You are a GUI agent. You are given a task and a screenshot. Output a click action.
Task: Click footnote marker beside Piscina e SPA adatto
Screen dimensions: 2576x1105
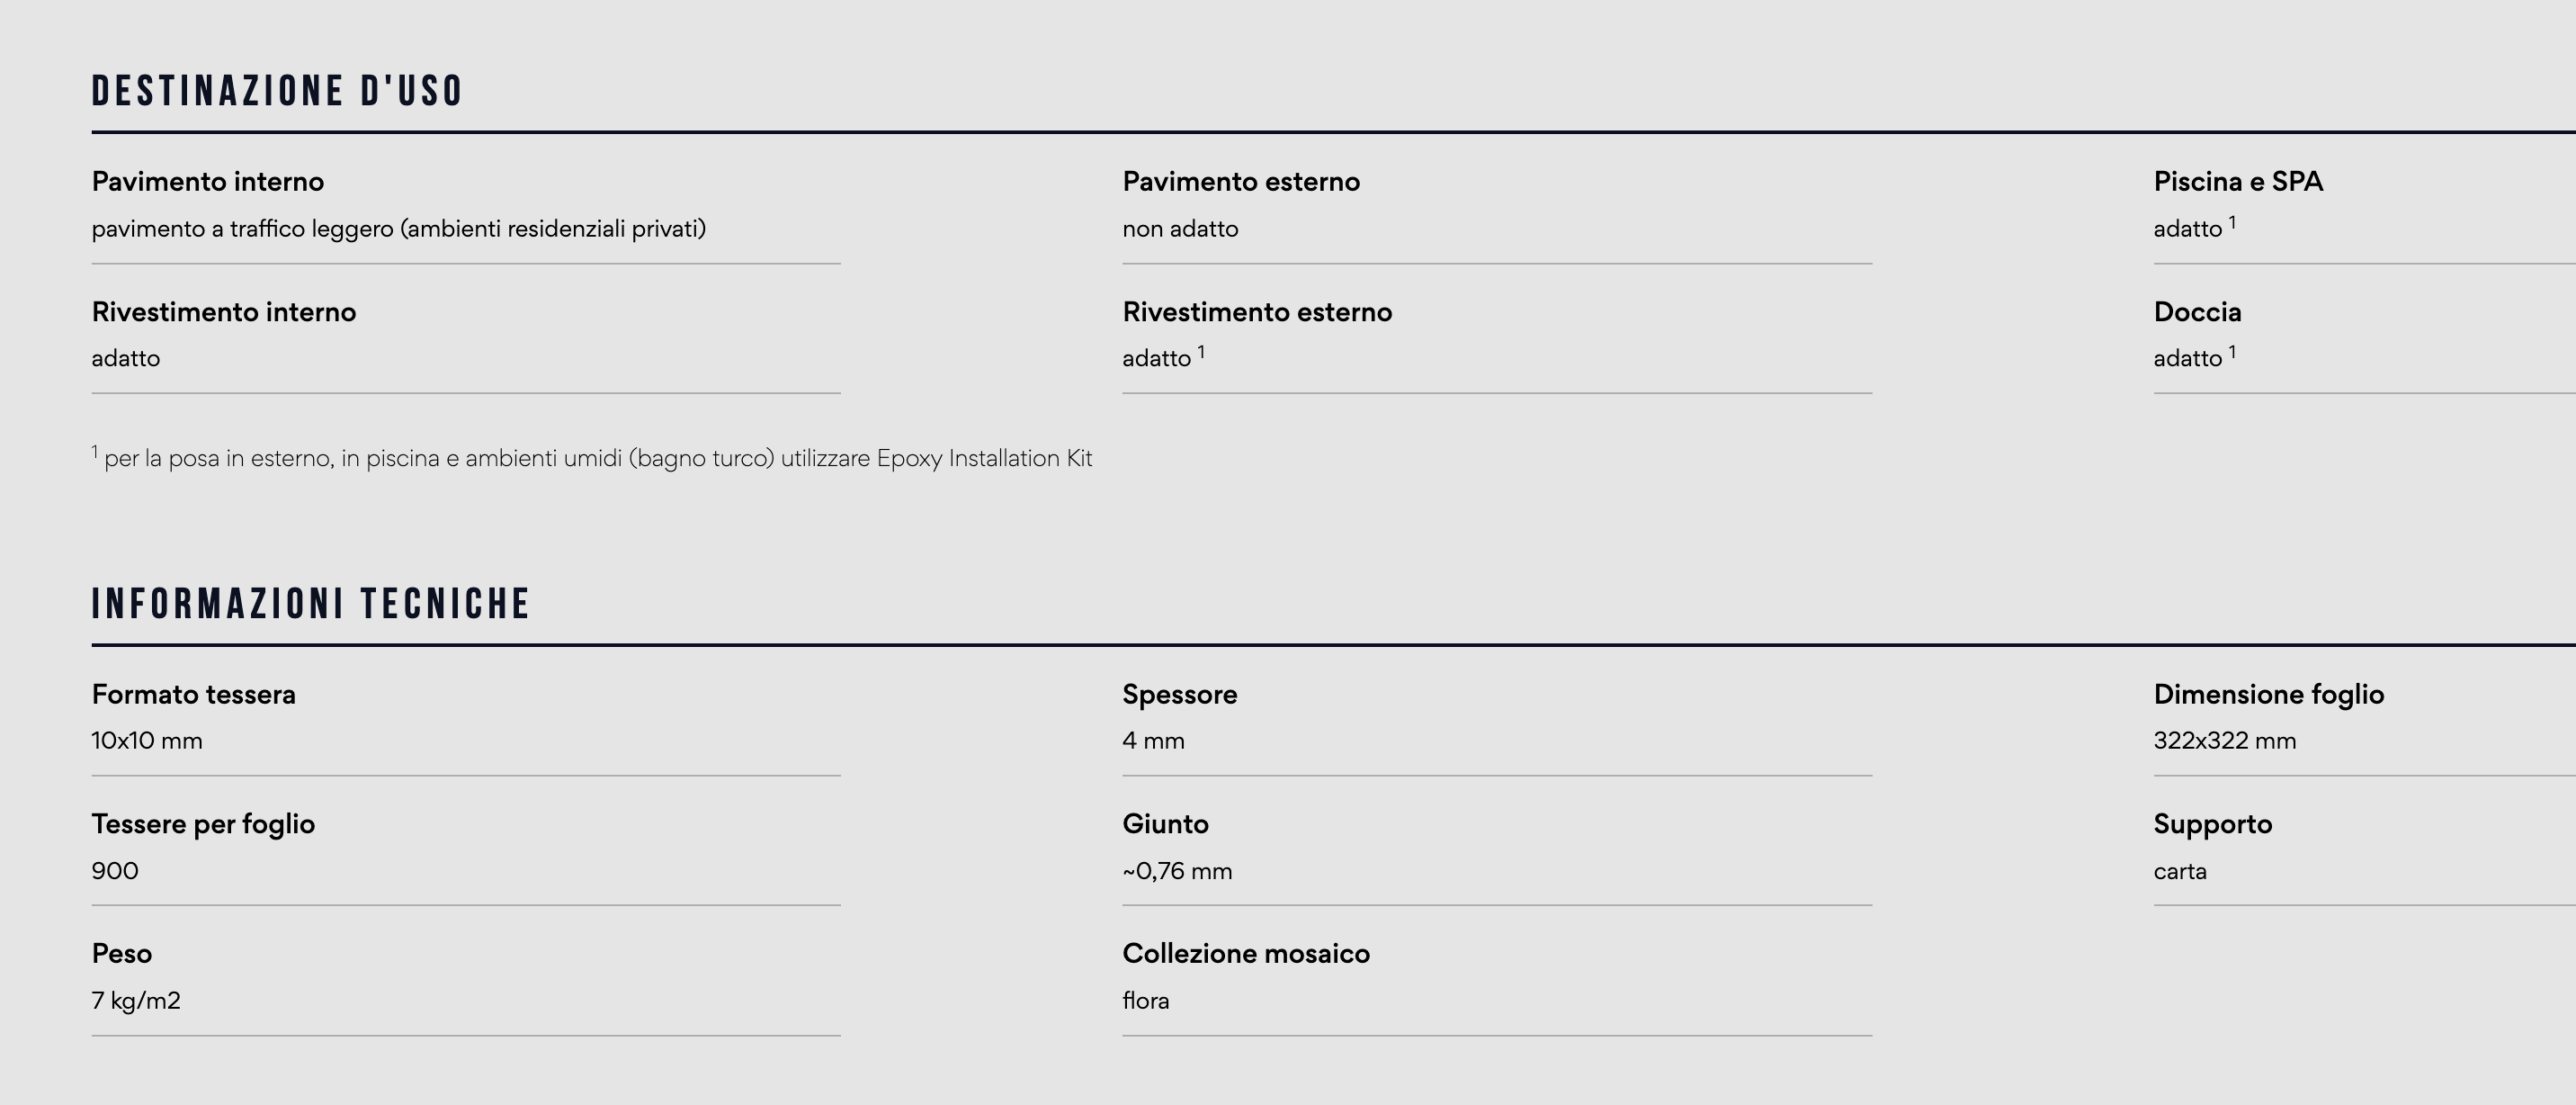pyautogui.click(x=2232, y=222)
